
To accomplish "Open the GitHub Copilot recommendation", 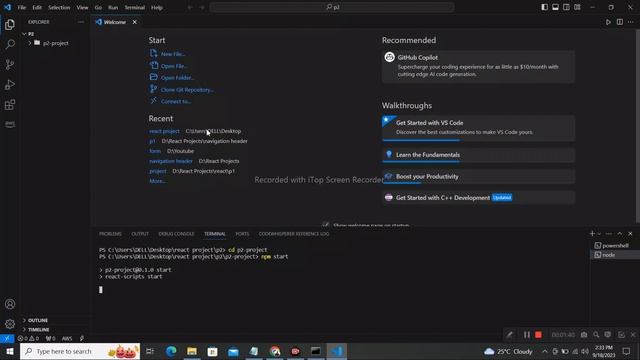I will pos(478,67).
